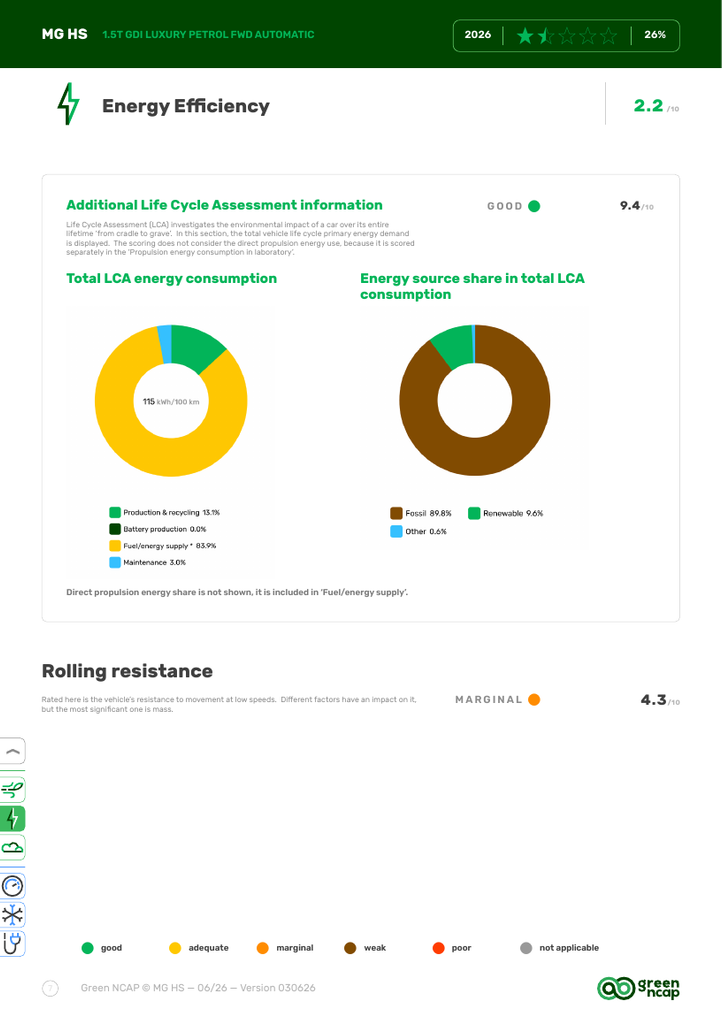This screenshot has height=1024, width=722.
Task: Click the 'Other 0.6%' legend text
Action: tap(426, 532)
